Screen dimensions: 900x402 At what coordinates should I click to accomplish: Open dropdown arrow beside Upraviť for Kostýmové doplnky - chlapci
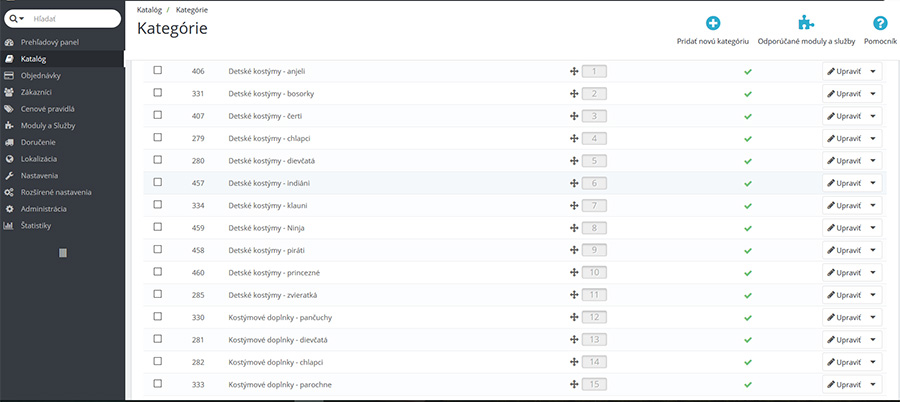click(873, 362)
